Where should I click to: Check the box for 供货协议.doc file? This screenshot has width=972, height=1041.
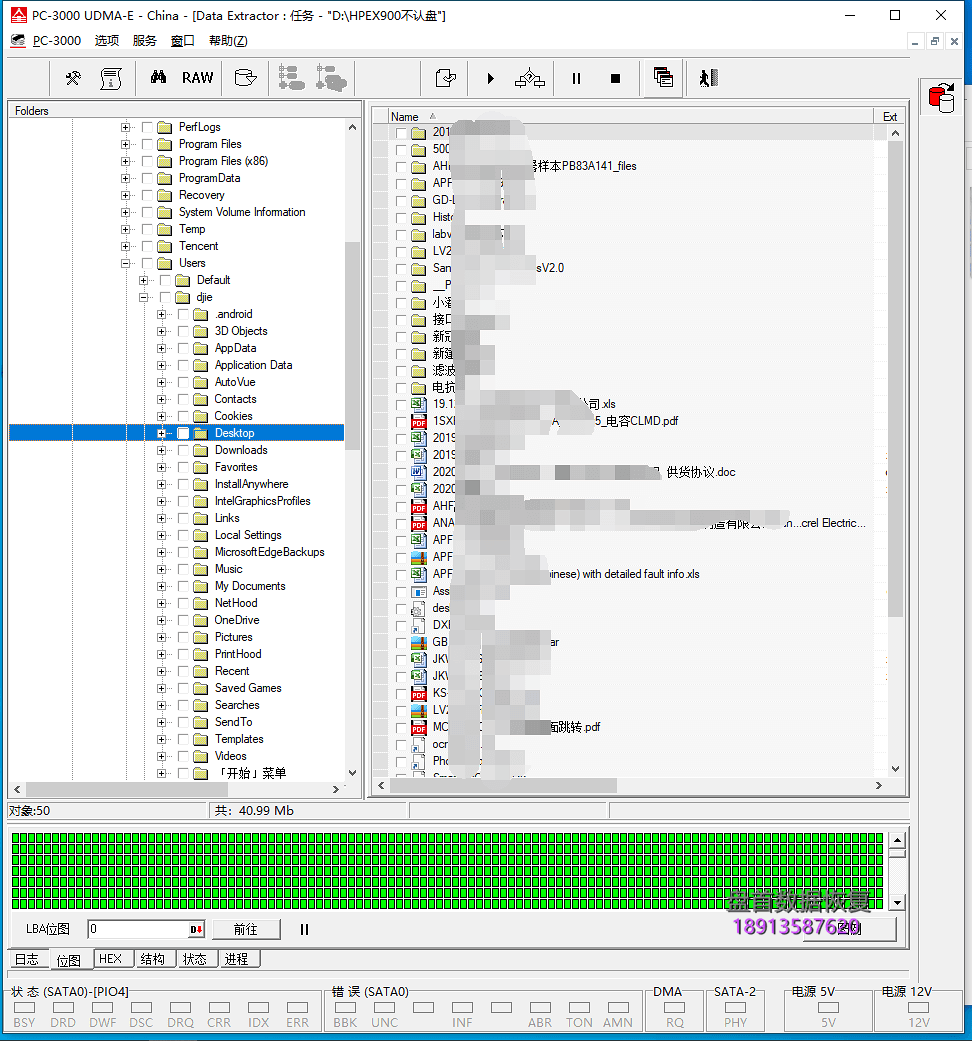400,473
